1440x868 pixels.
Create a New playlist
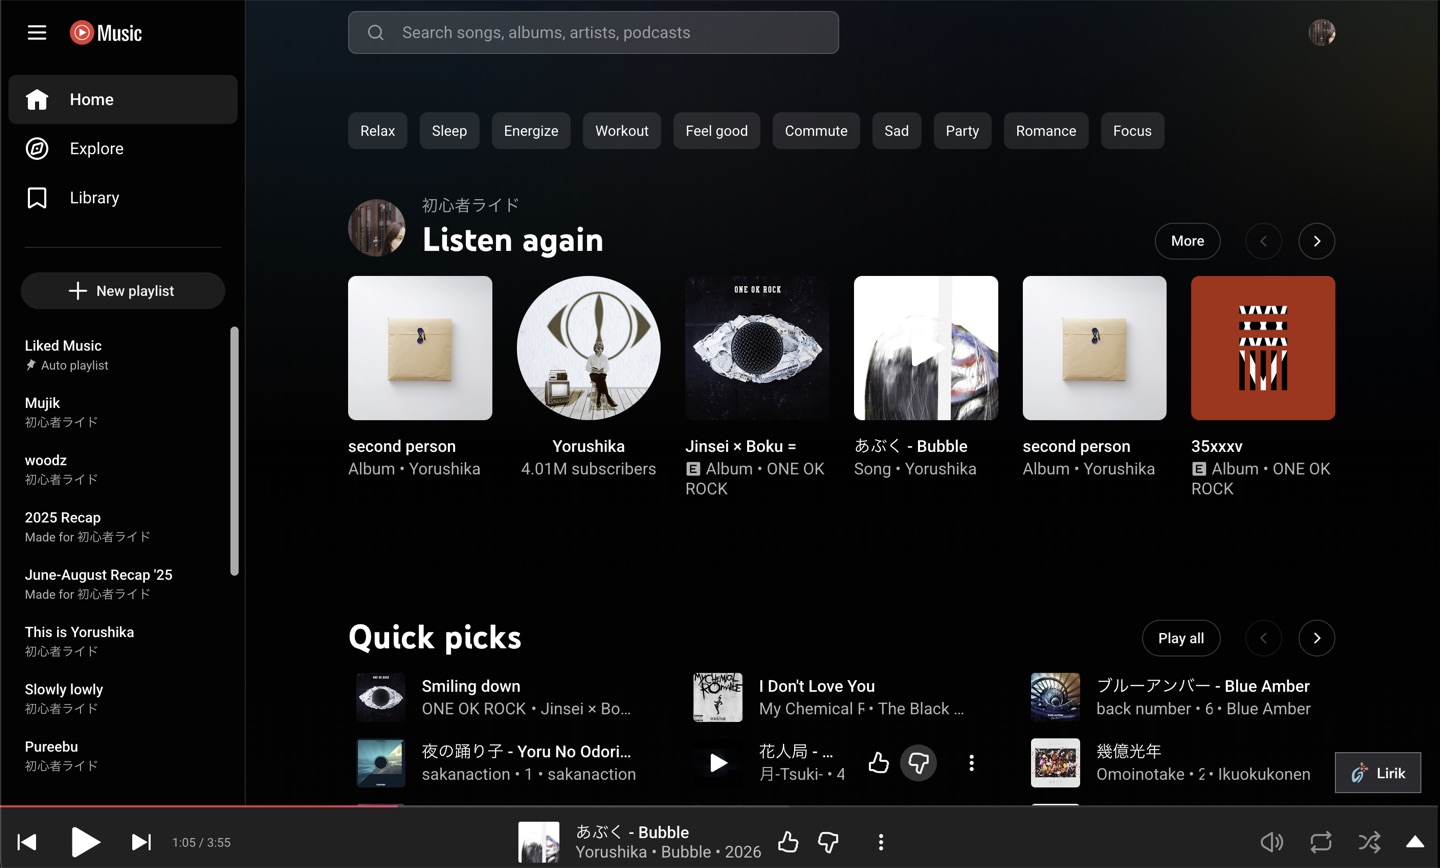(x=123, y=291)
